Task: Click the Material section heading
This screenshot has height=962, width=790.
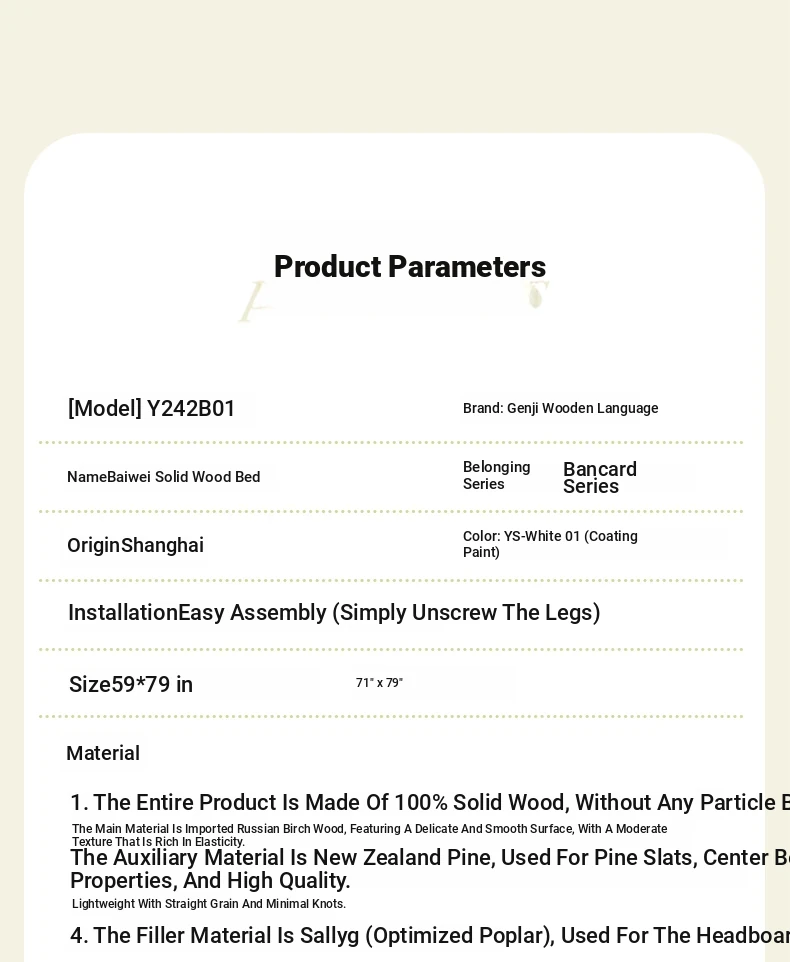Action: click(103, 753)
